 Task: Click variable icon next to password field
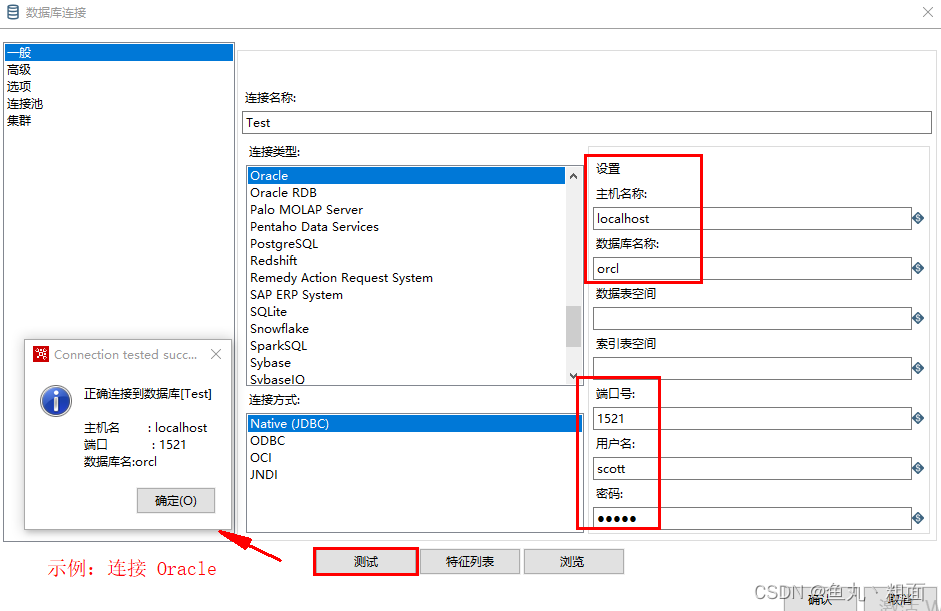coord(918,518)
